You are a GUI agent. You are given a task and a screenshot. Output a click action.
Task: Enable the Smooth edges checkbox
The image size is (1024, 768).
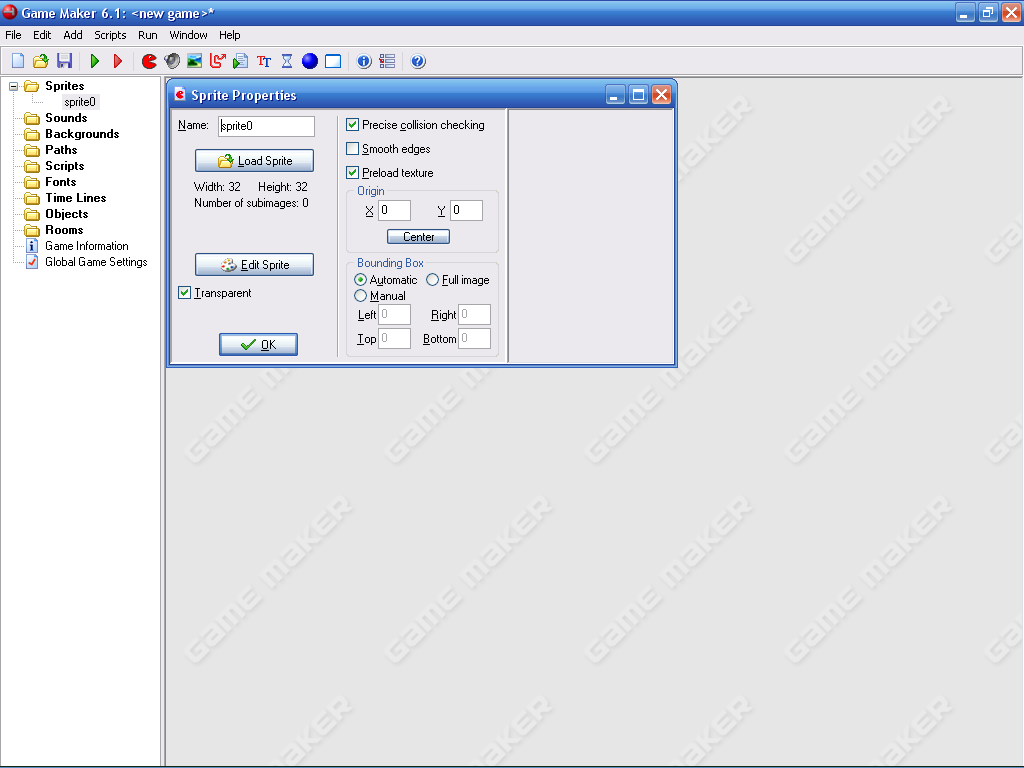(353, 149)
